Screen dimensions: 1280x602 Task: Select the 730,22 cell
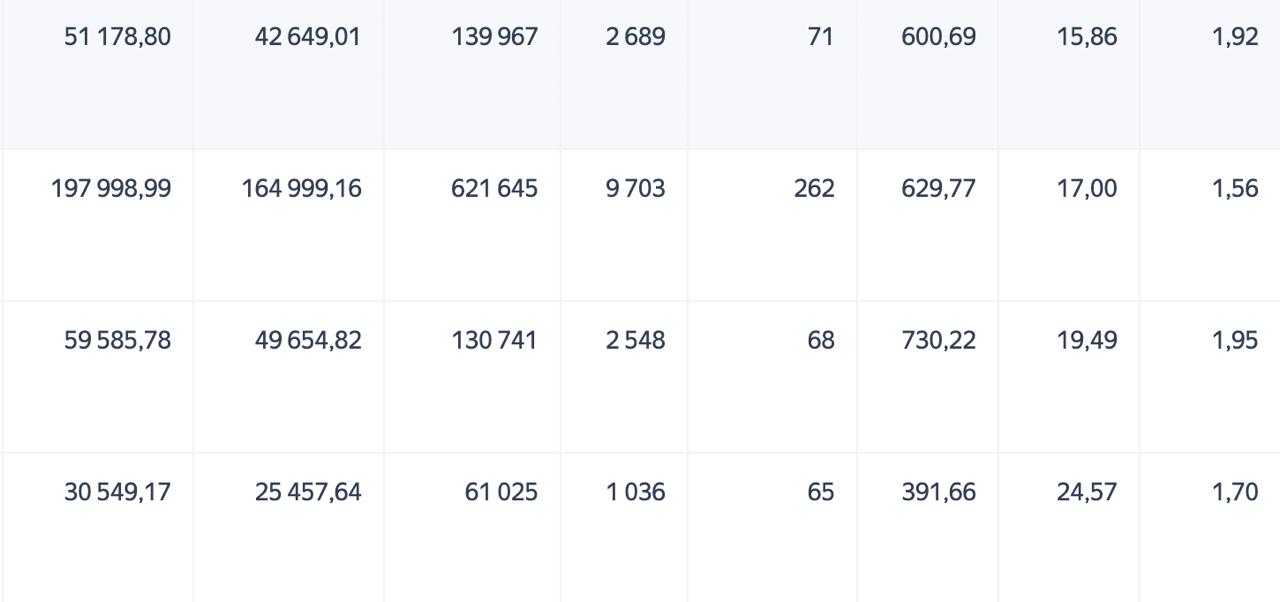938,341
